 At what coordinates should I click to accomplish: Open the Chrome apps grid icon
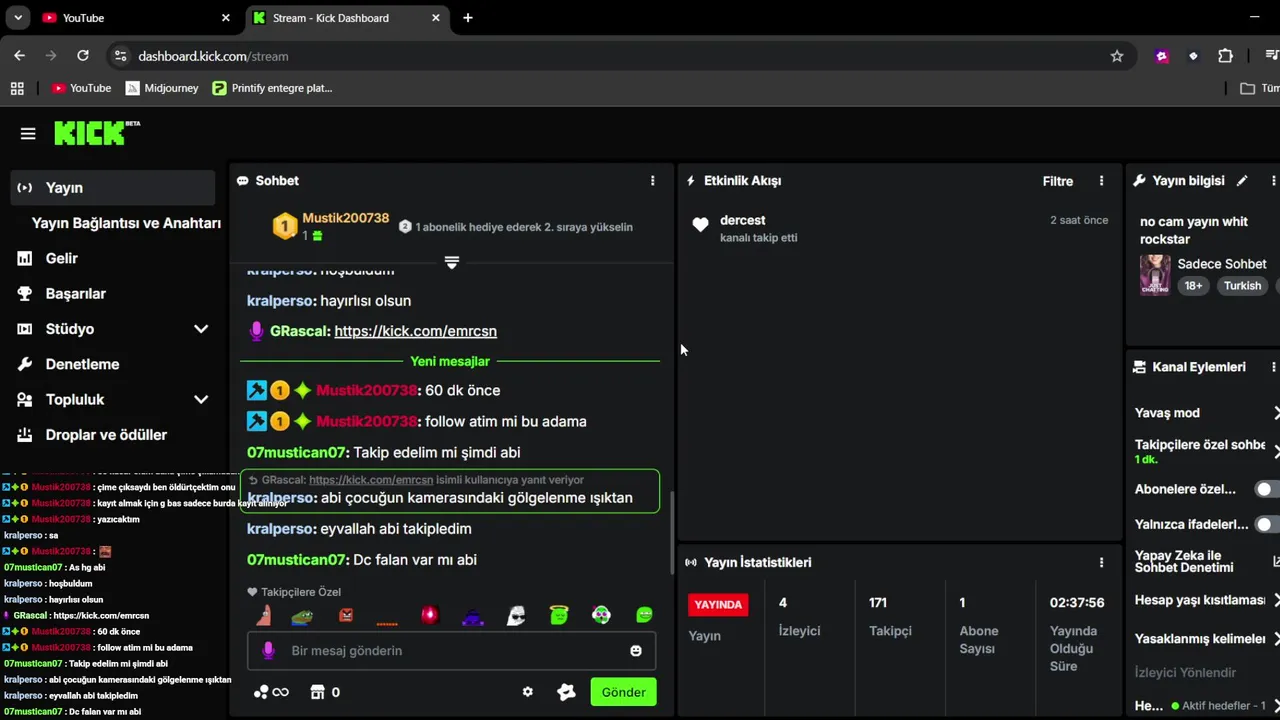pos(17,88)
